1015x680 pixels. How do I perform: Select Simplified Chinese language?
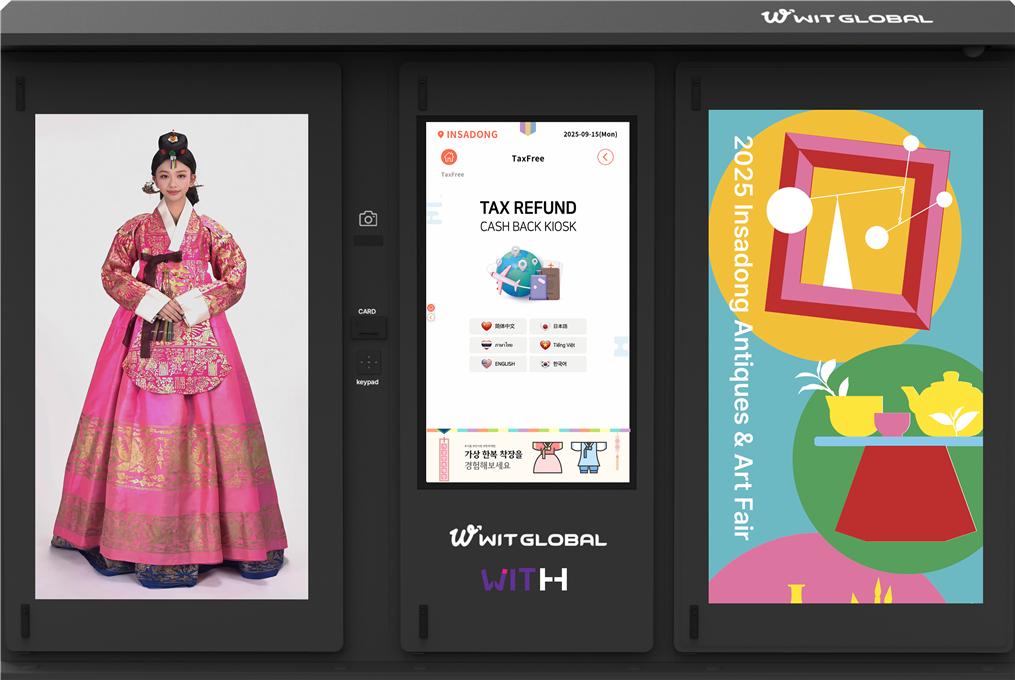(x=498, y=326)
